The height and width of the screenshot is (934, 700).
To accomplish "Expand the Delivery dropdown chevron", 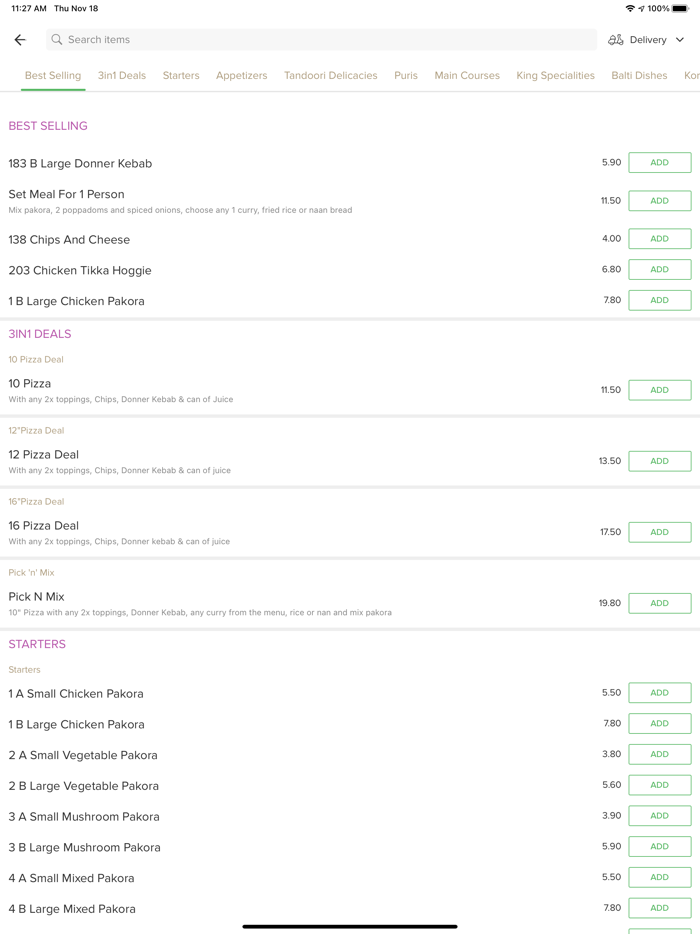I will coord(680,40).
